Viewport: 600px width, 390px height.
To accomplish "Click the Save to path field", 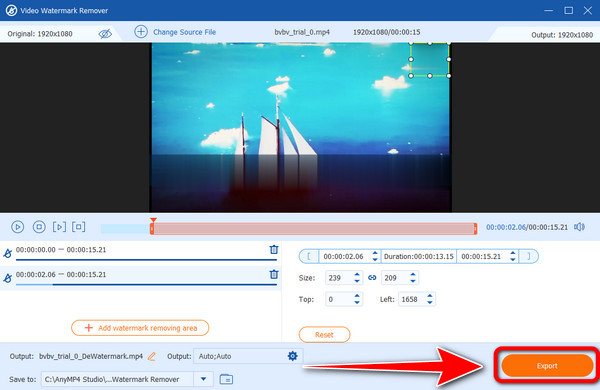I will point(117,379).
